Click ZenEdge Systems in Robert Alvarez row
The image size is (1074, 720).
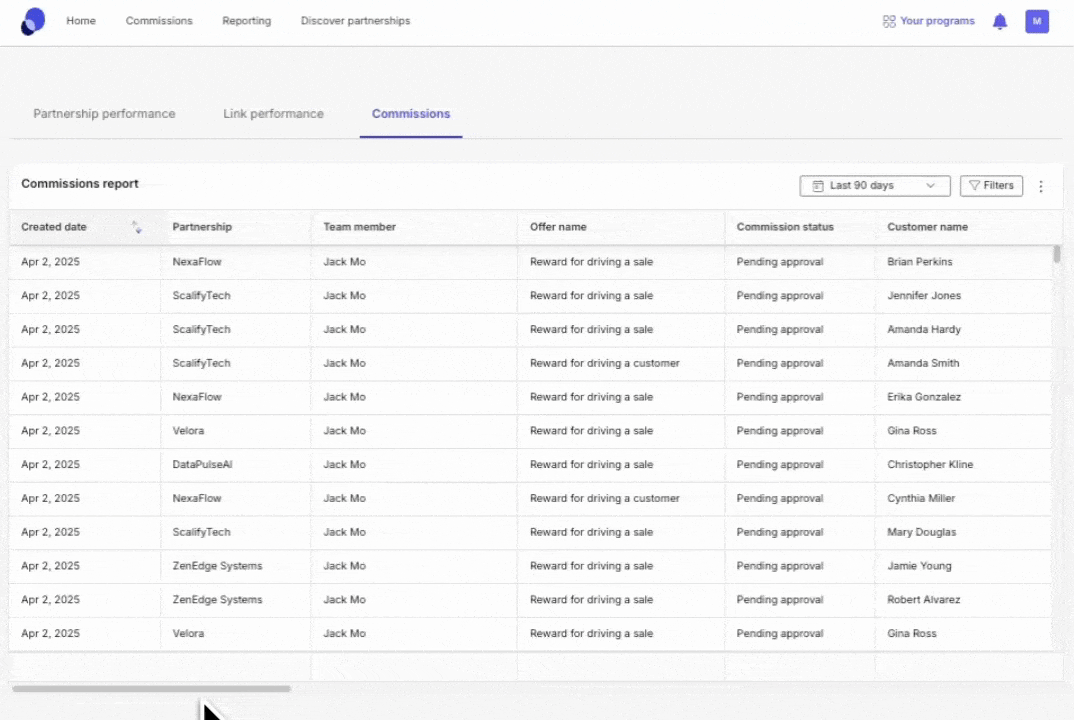217,599
